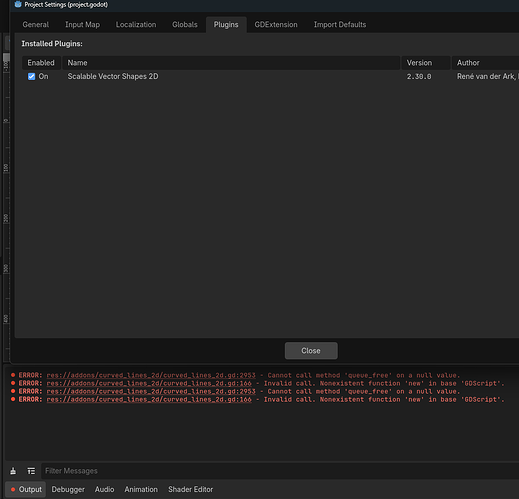Open the Output bottom panel
Viewport: 519px width, 499px height.
(x=26, y=489)
